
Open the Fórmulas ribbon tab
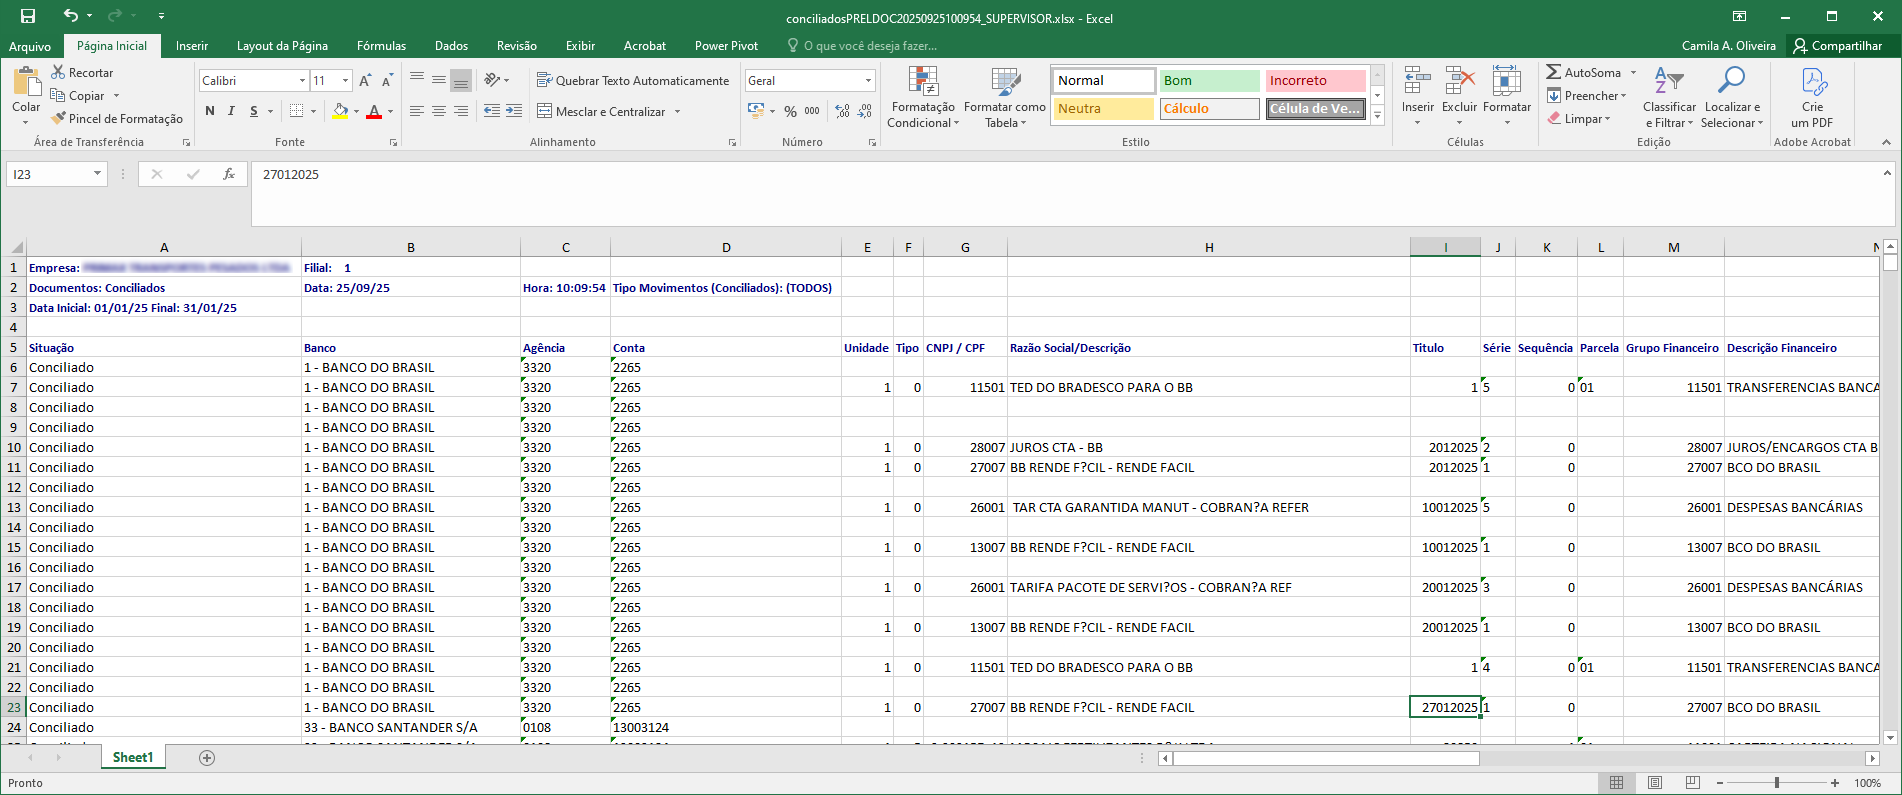coord(381,46)
